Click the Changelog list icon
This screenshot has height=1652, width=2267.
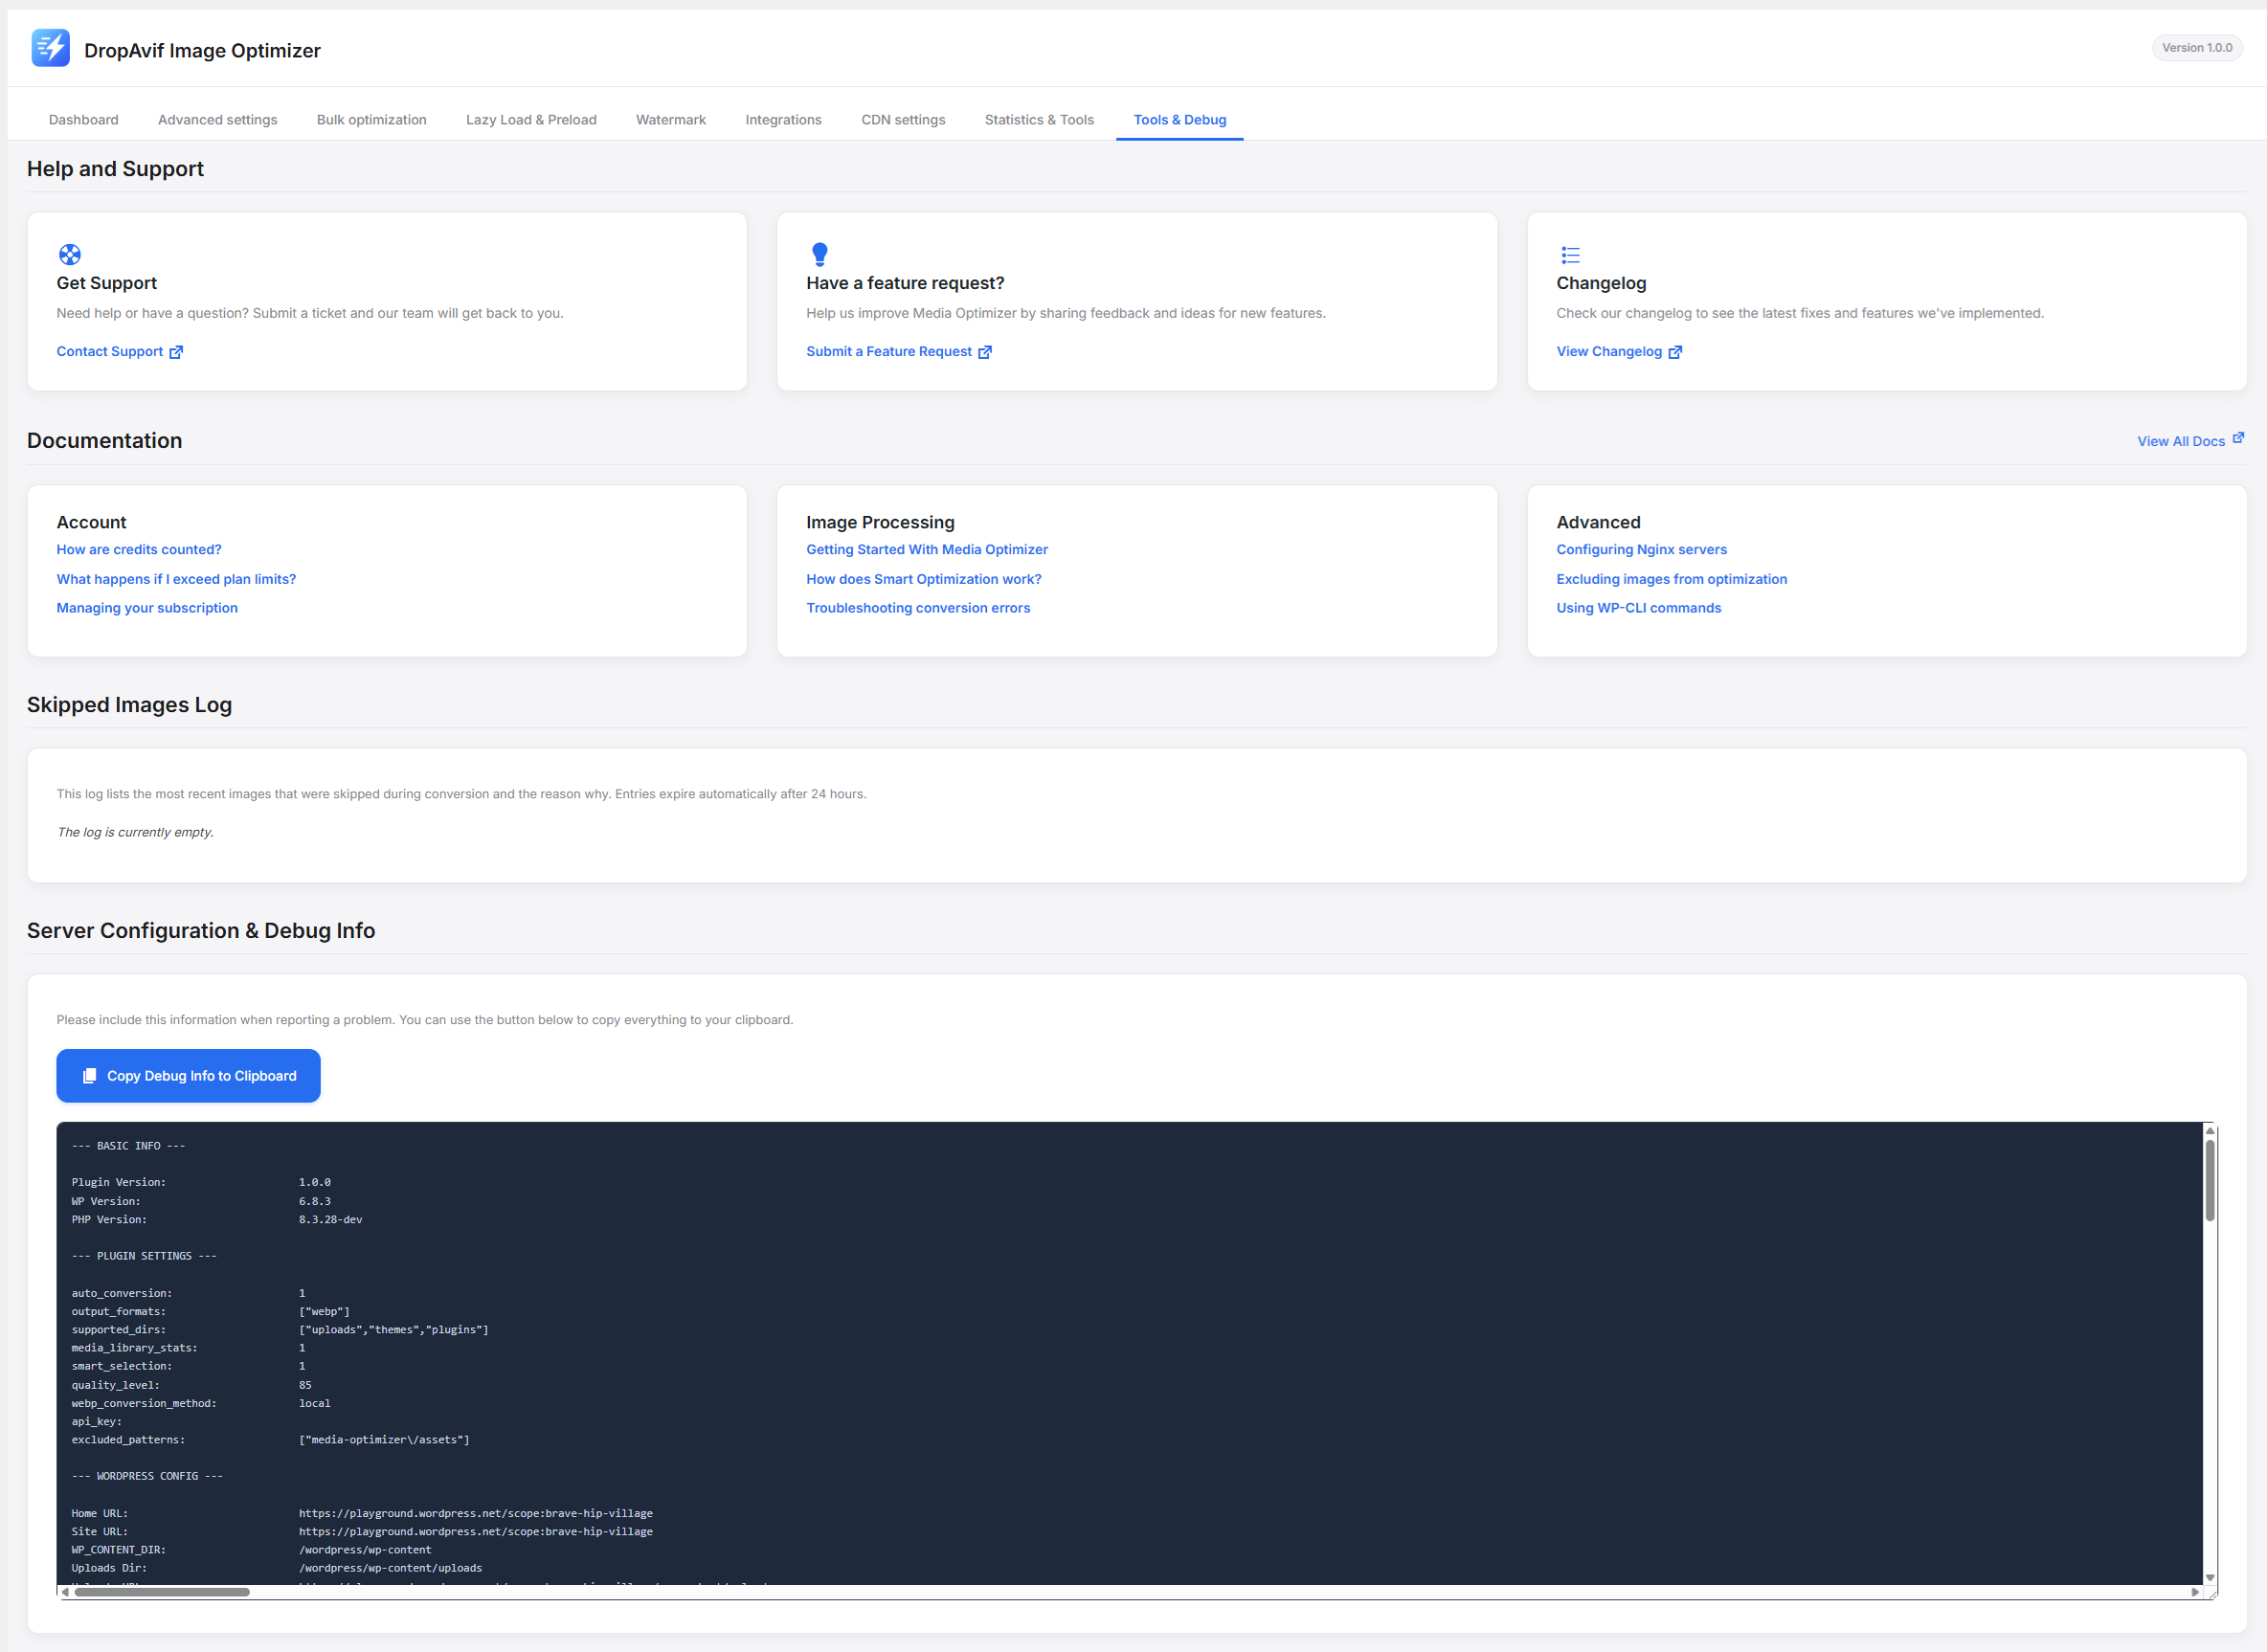pos(1570,255)
